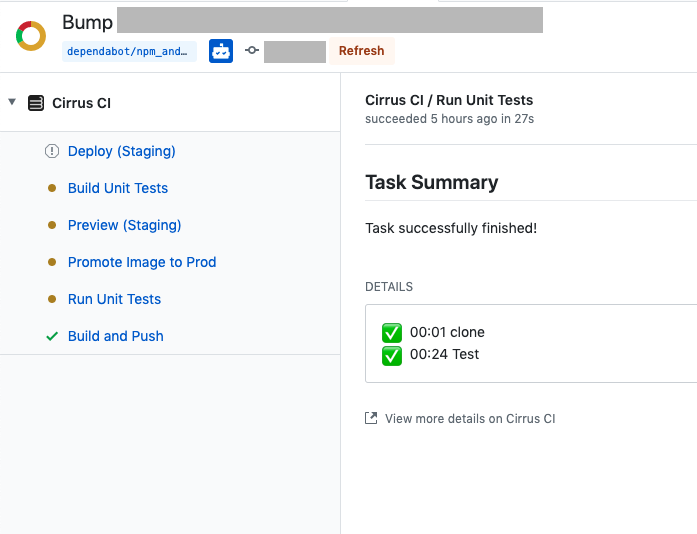Collapse the Cirrus CI check group

point(12,102)
